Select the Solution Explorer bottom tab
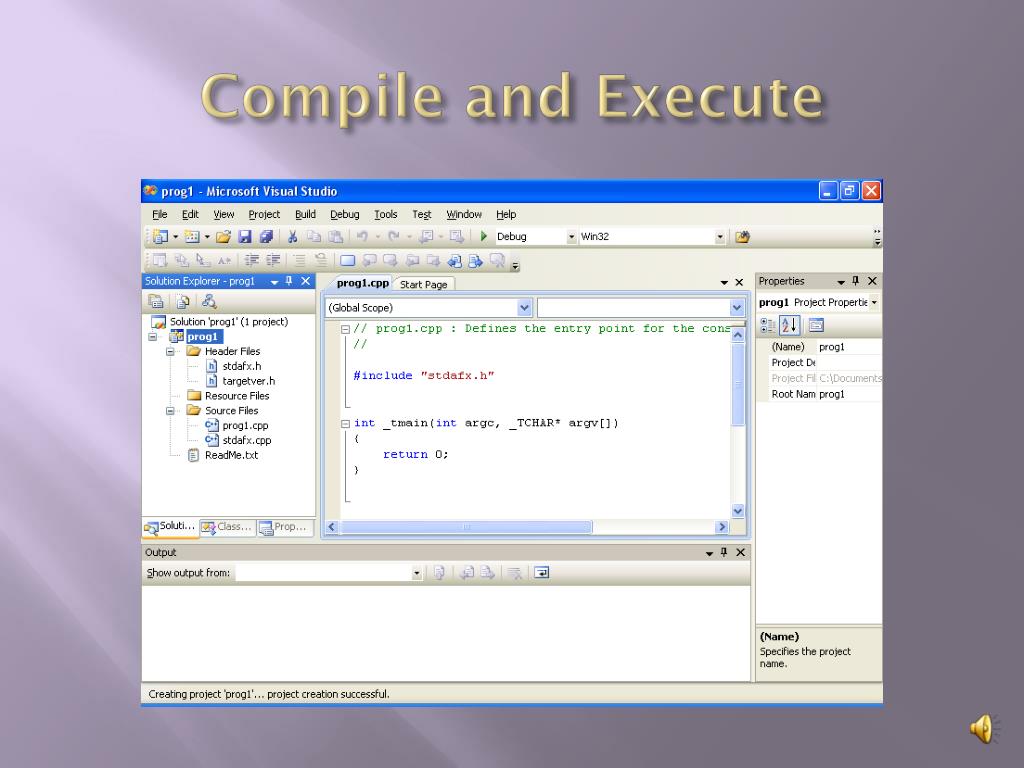 pos(170,526)
